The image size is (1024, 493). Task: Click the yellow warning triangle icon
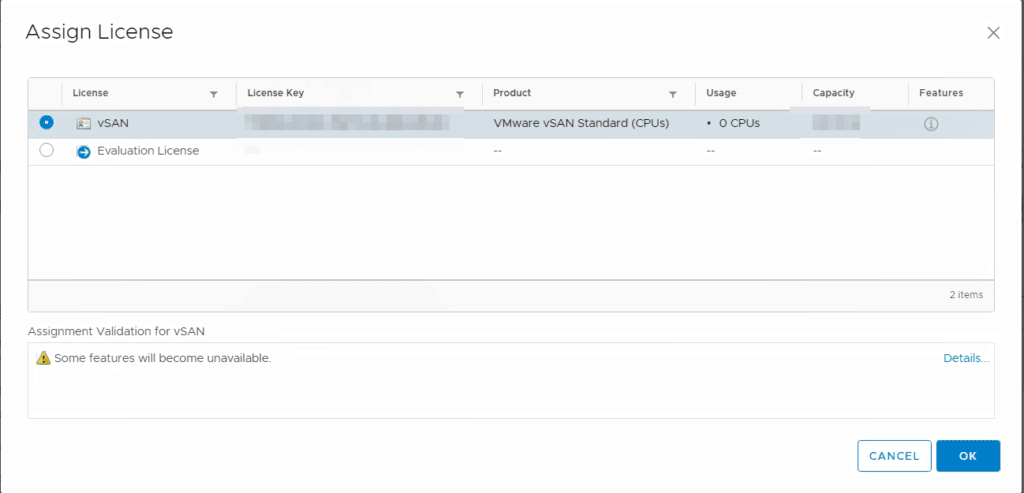43,358
